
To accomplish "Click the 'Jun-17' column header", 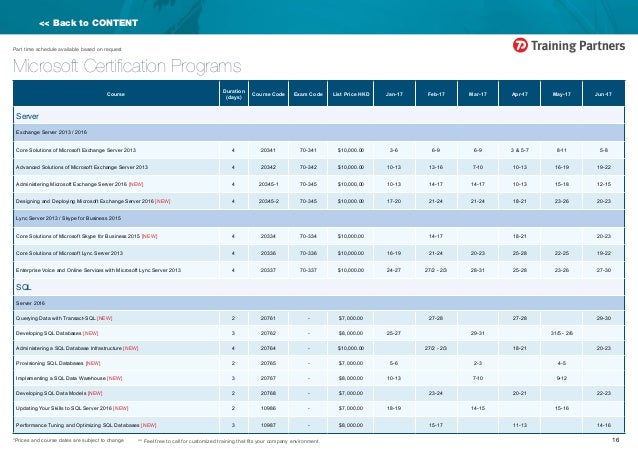I will click(603, 94).
